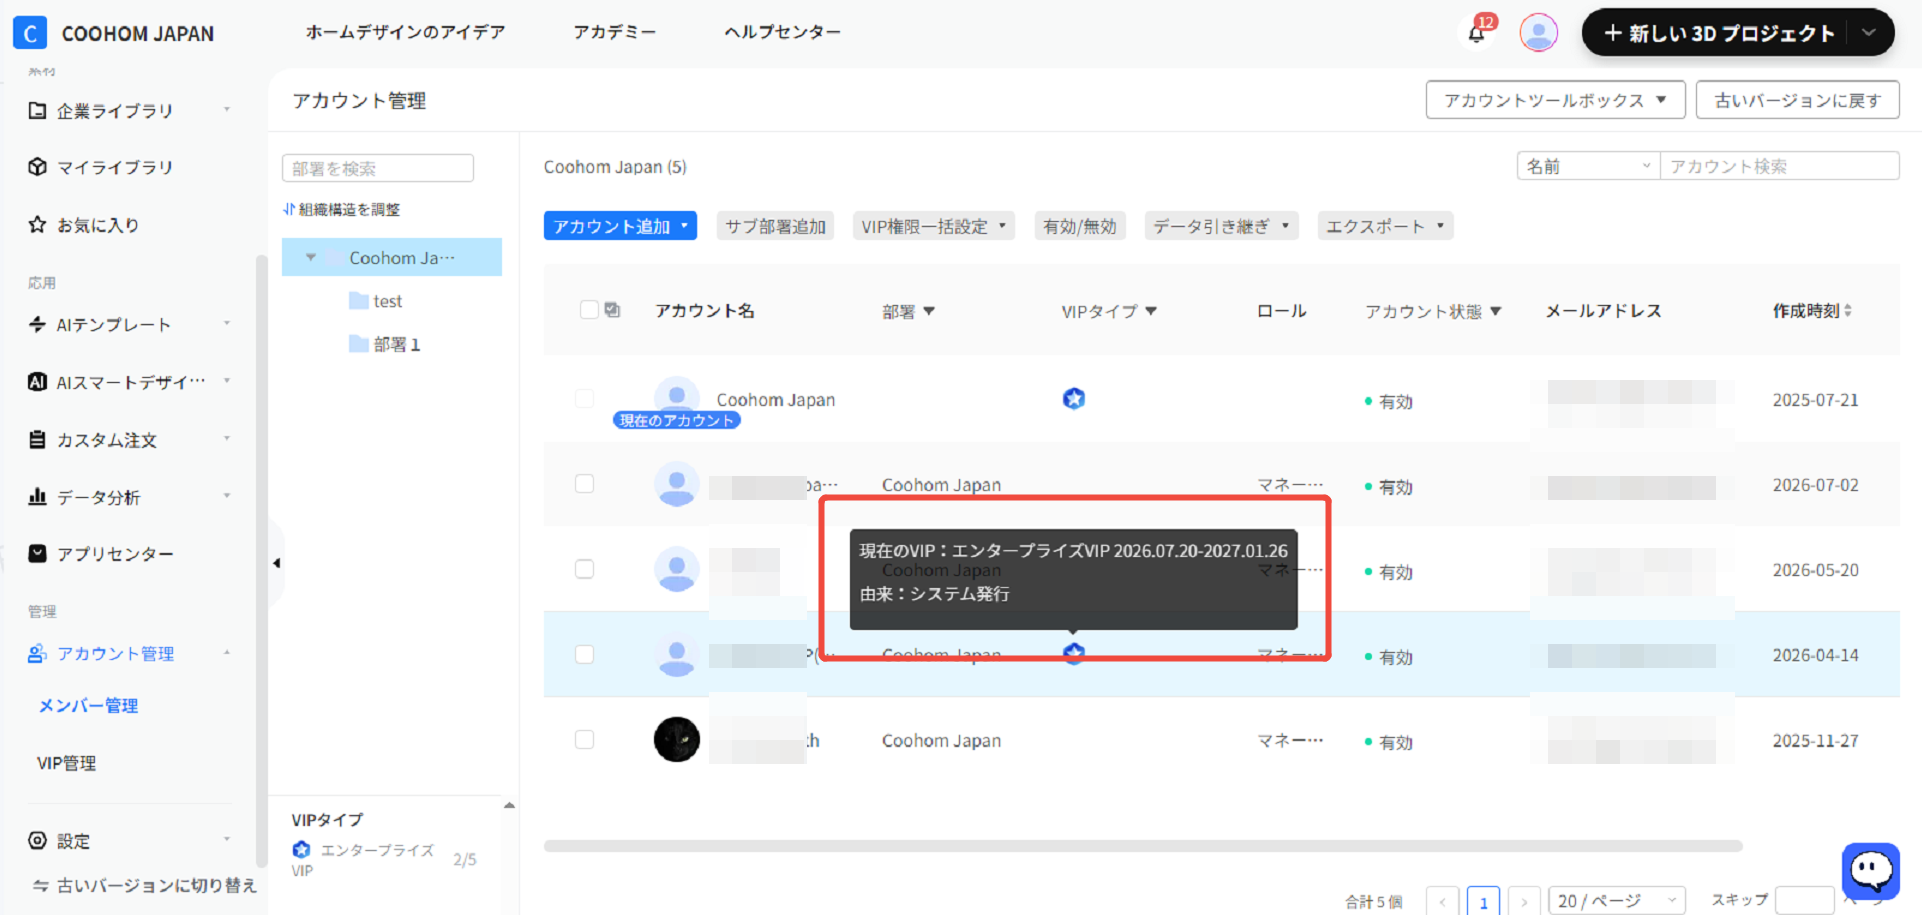Click the AIスマートデザイン AI icon
This screenshot has width=1922, height=915.
[37, 381]
